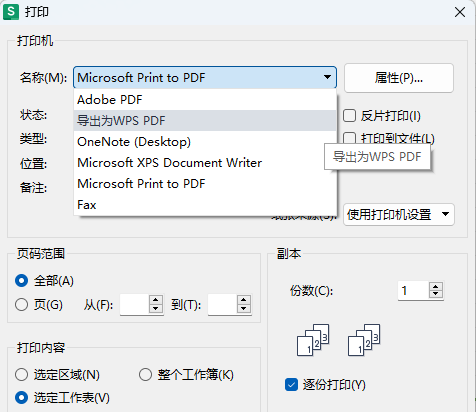This screenshot has width=476, height=412.
Task: Choose Microsoft Print to PDF list entry
Action: (x=205, y=184)
